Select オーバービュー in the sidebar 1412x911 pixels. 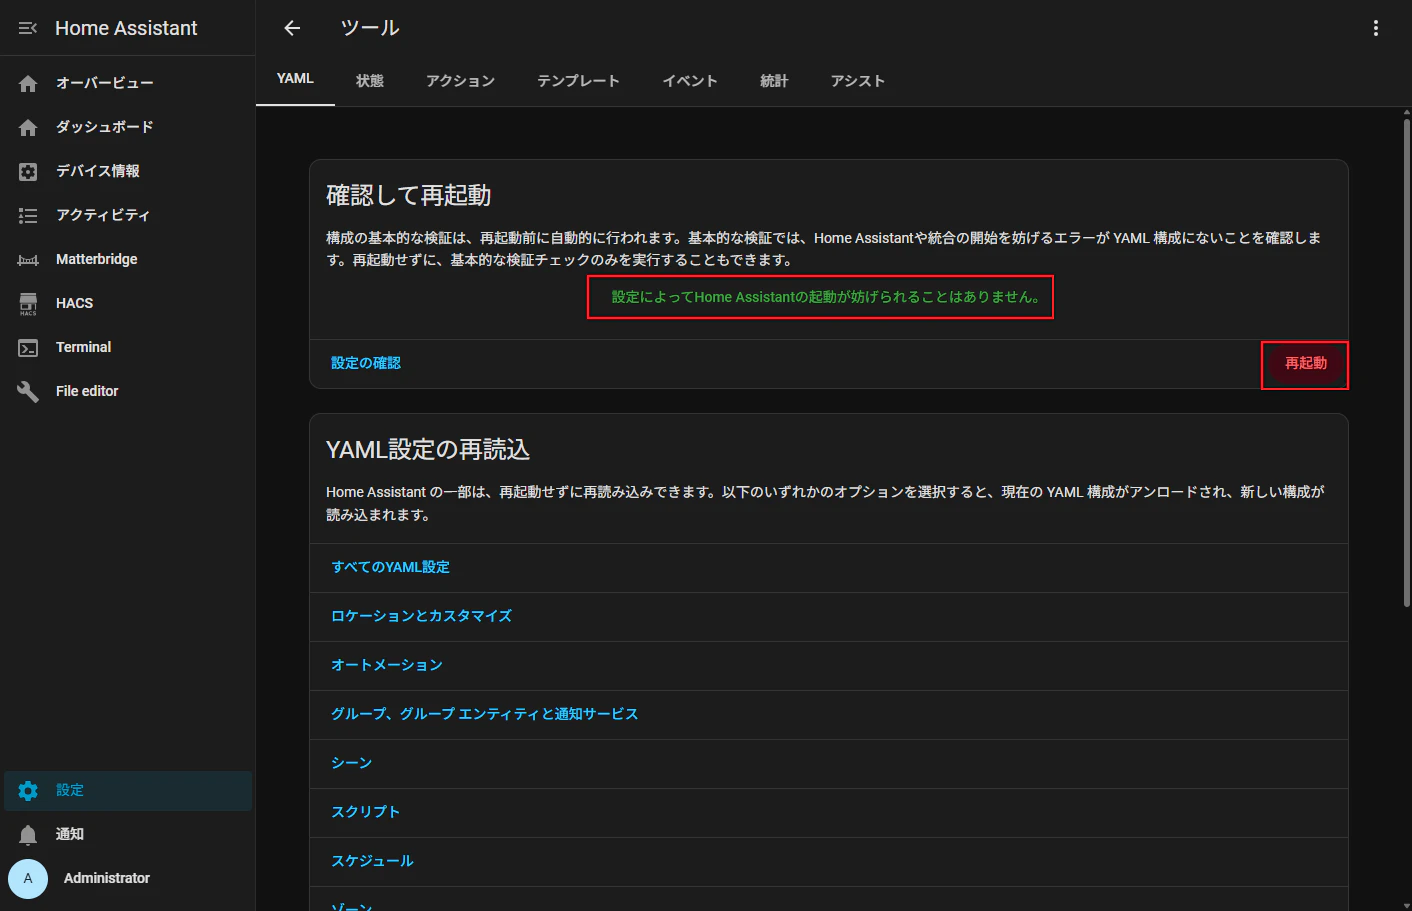click(128, 84)
